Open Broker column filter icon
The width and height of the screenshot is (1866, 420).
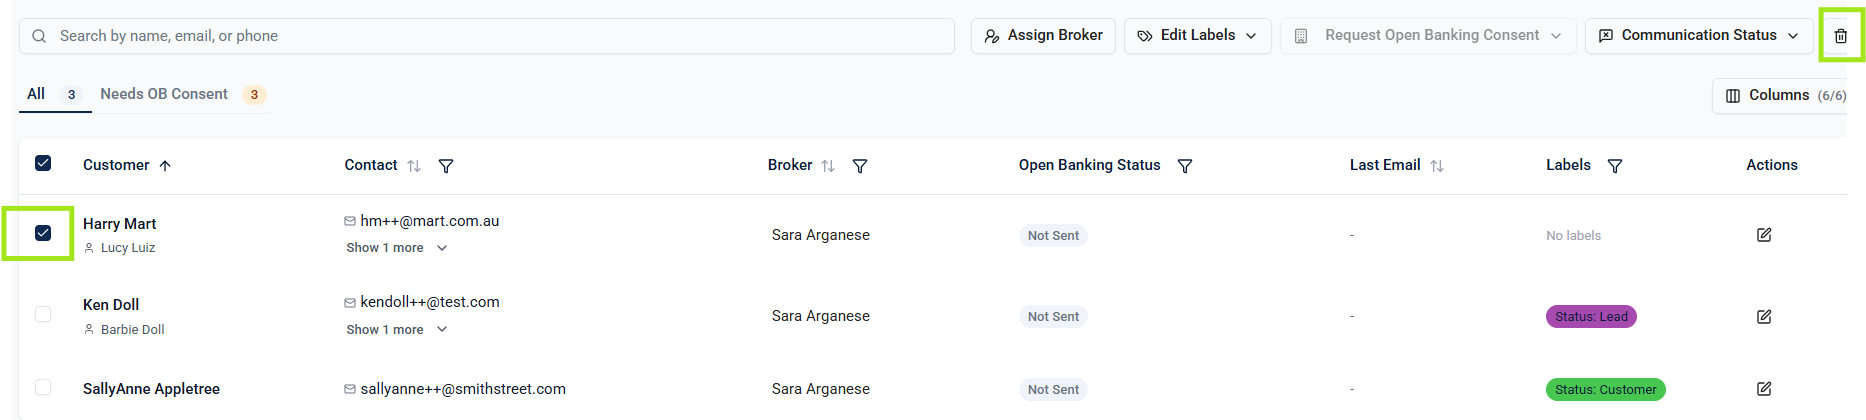click(x=859, y=166)
